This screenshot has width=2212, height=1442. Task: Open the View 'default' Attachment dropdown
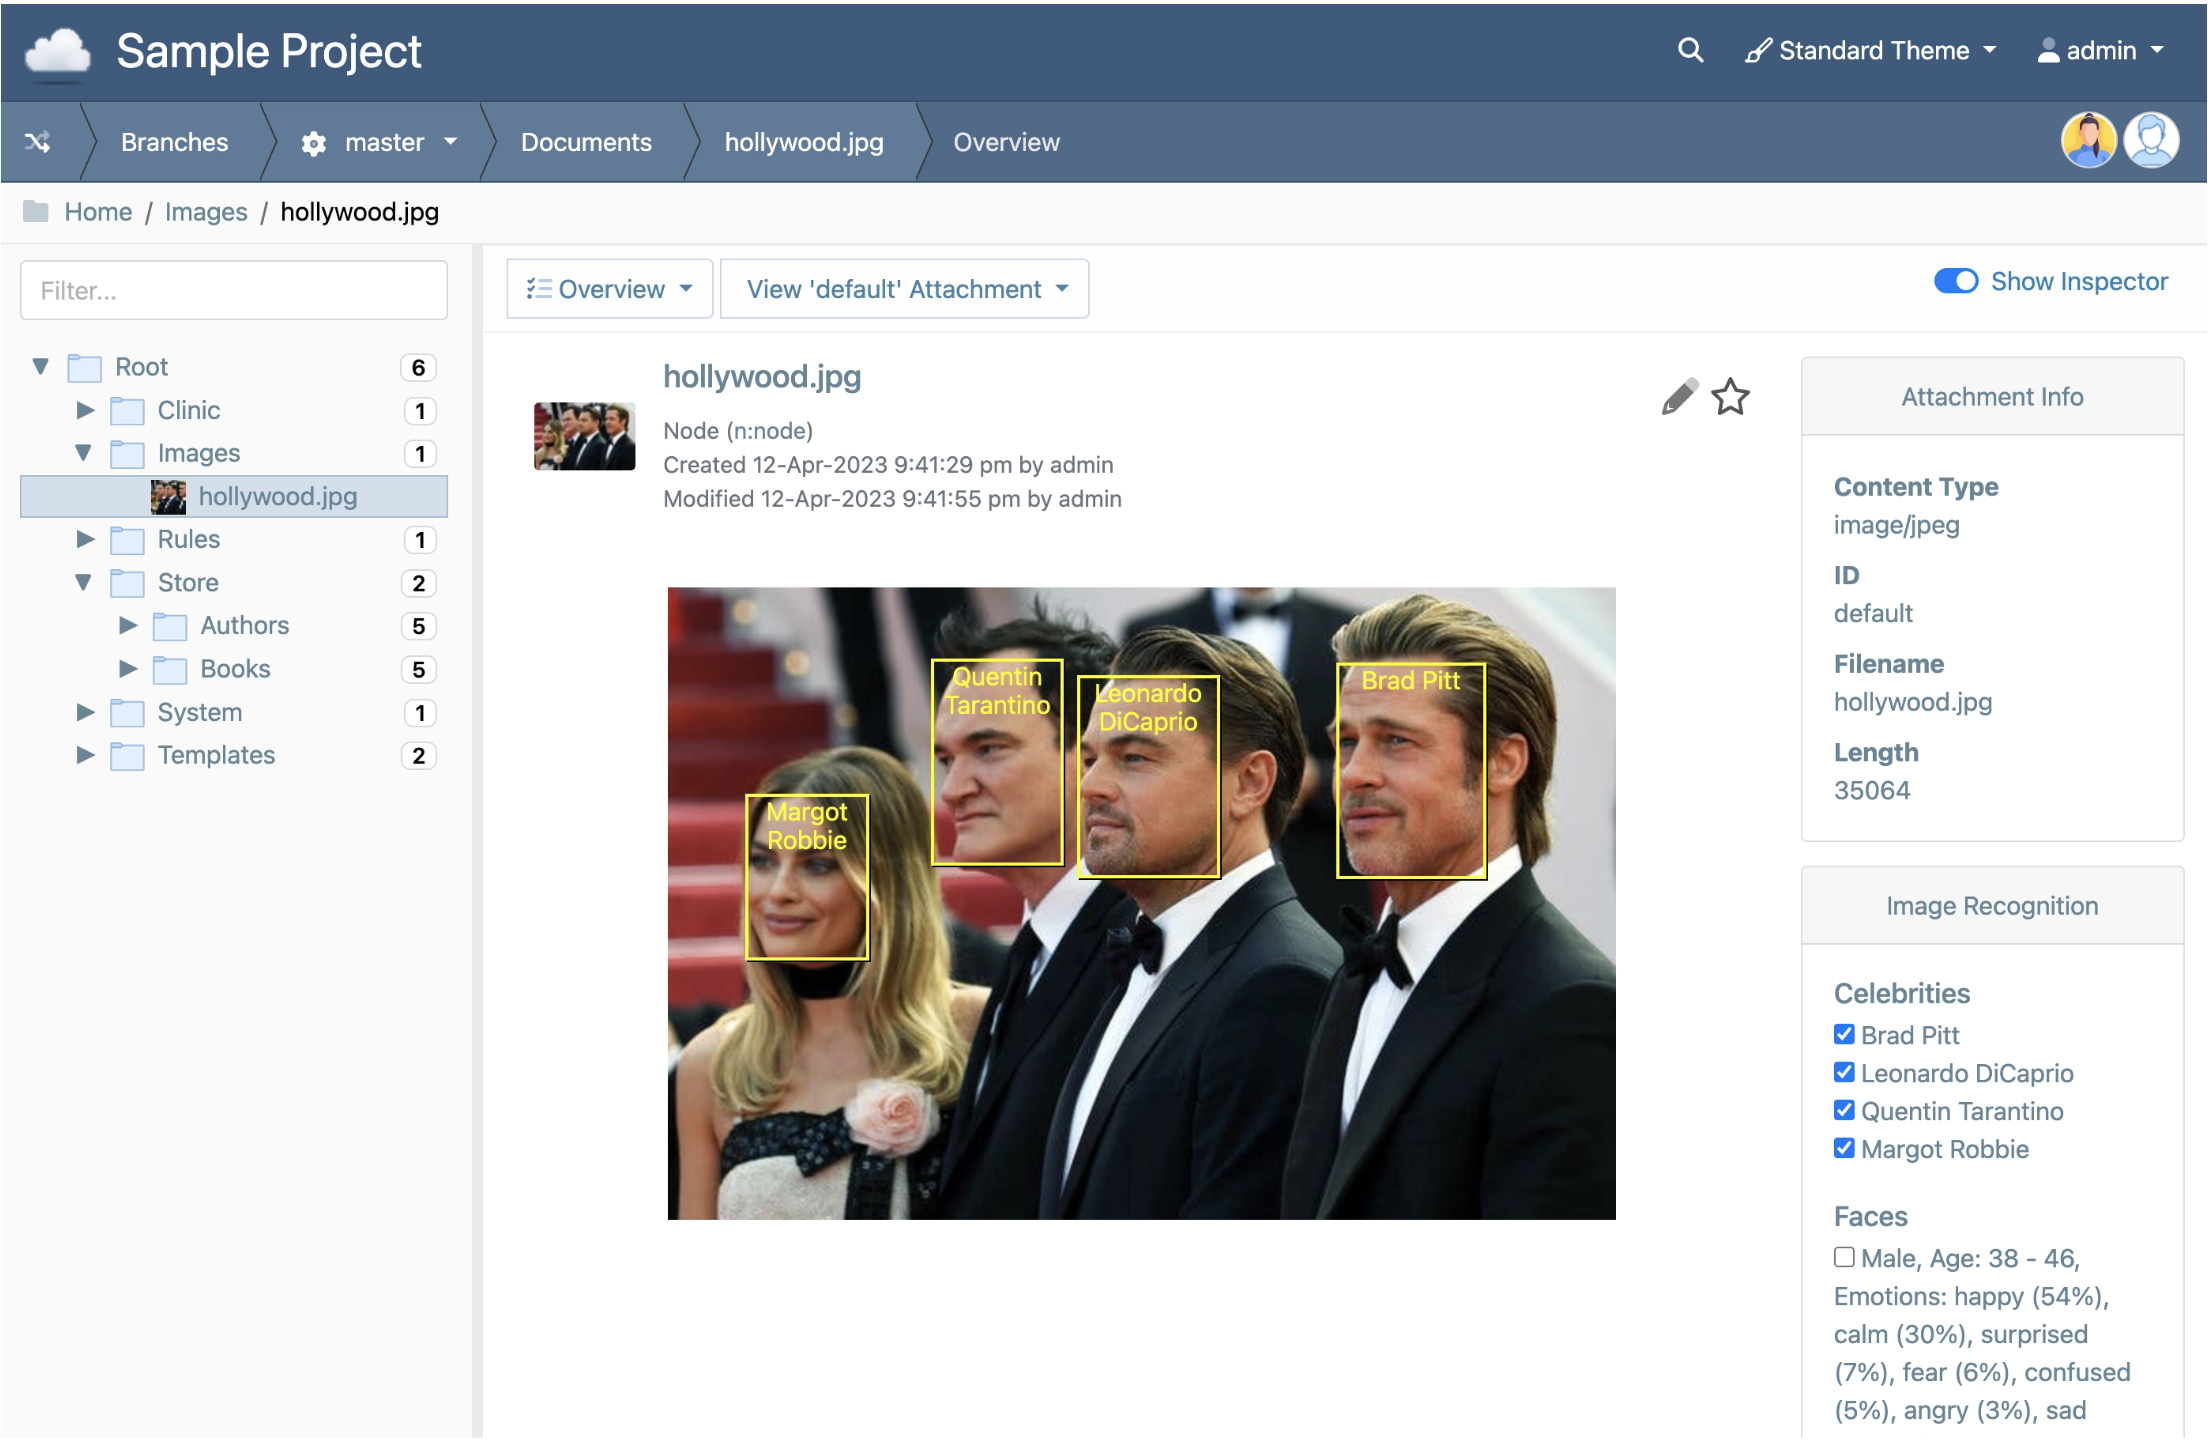904,289
